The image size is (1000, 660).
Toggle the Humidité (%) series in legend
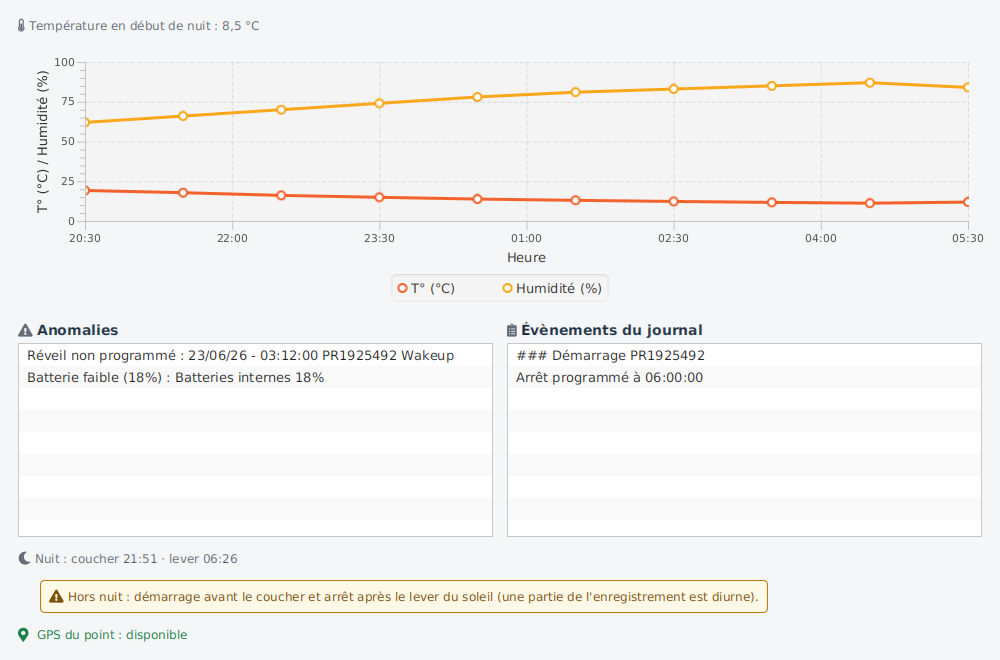coord(552,288)
